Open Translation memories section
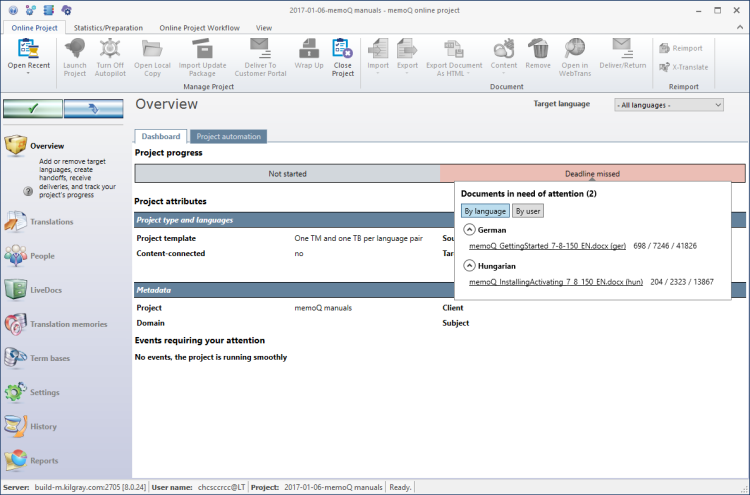The width and height of the screenshot is (750, 495). point(69,324)
